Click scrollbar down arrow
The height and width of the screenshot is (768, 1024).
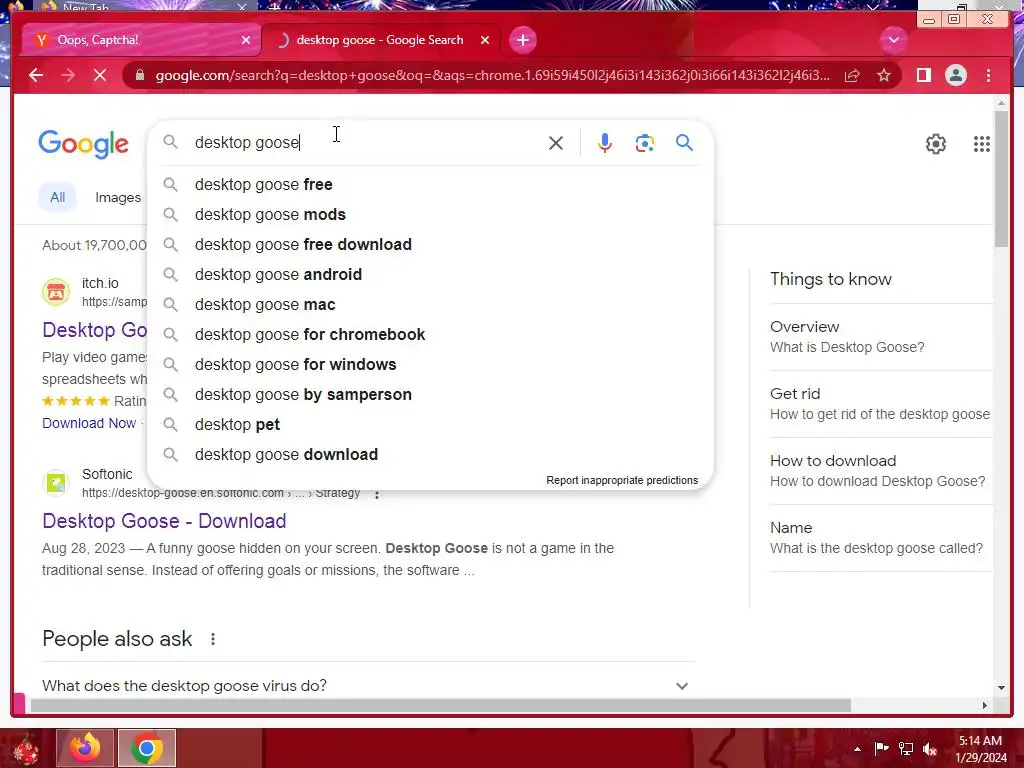[1001, 688]
